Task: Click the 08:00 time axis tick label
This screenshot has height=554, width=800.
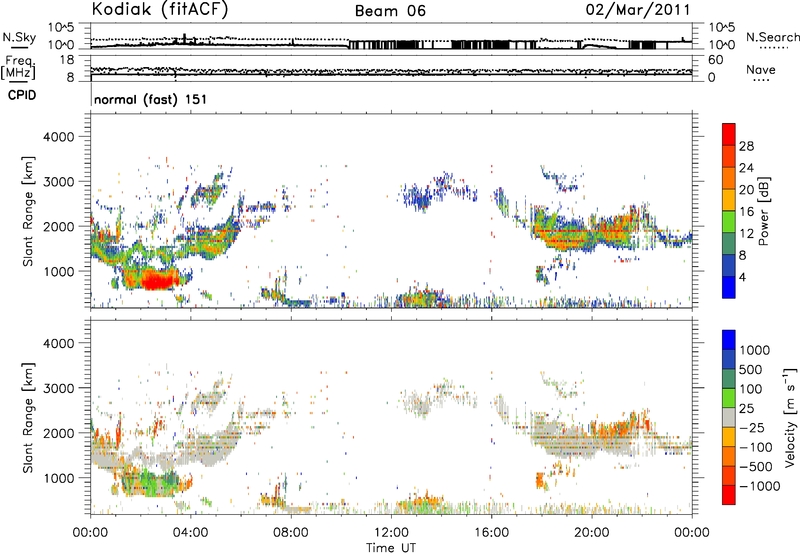Action: point(291,533)
